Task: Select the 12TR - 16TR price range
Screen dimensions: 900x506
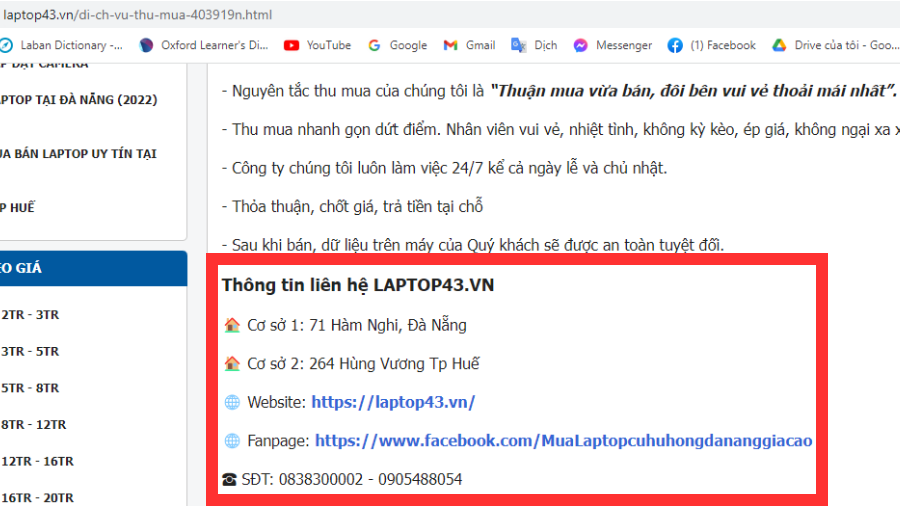Action: click(37, 462)
